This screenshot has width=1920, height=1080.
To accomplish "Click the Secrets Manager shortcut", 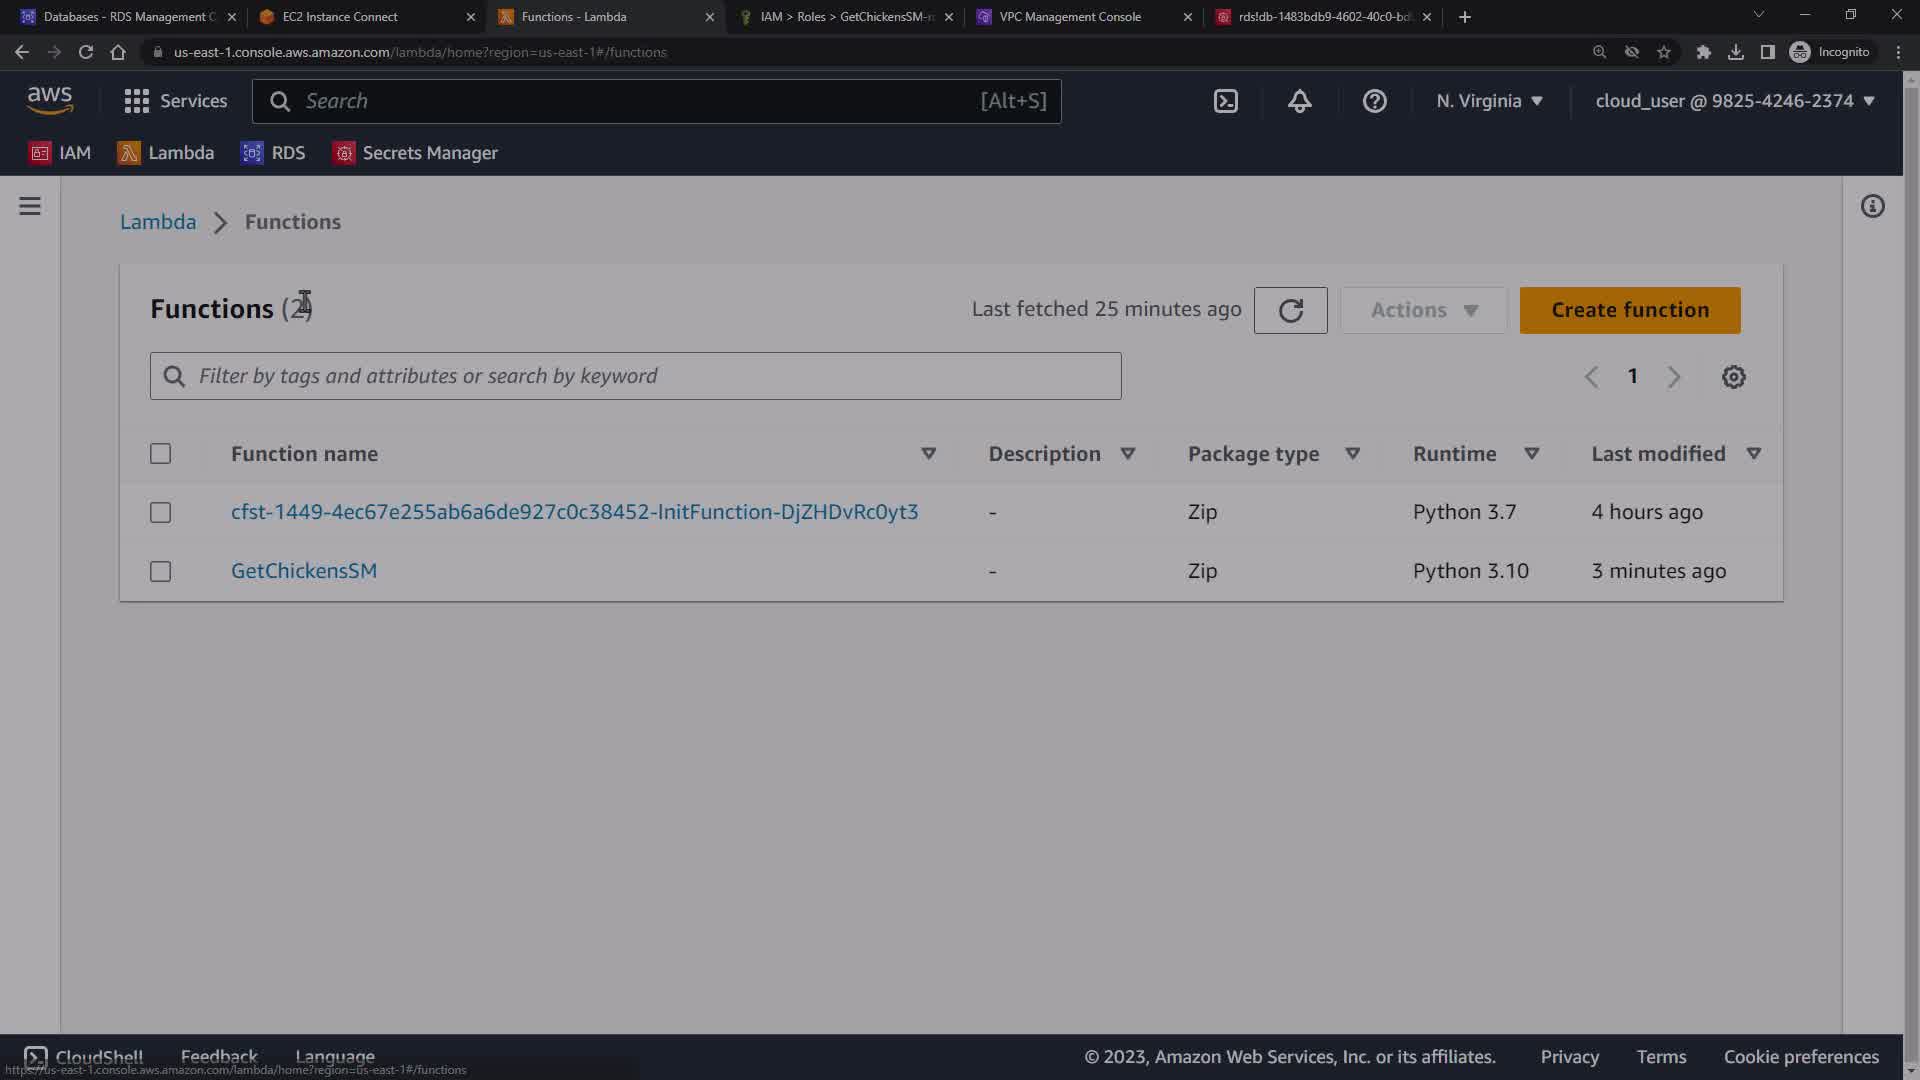I will click(x=415, y=153).
